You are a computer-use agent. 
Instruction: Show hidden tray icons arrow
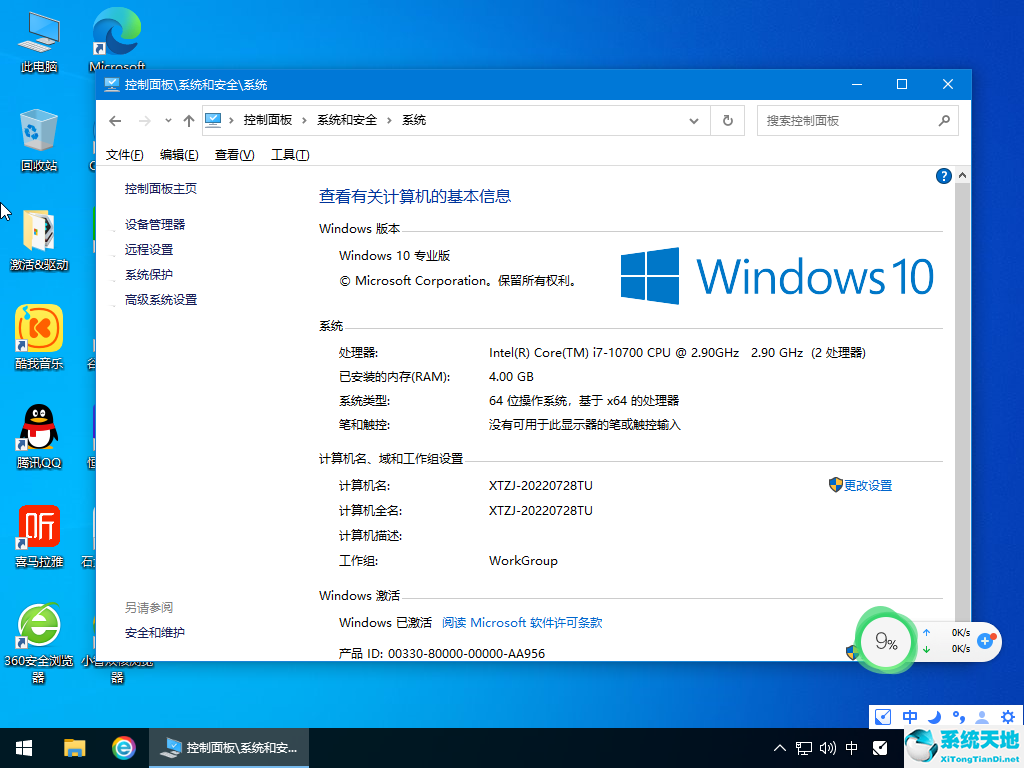780,748
